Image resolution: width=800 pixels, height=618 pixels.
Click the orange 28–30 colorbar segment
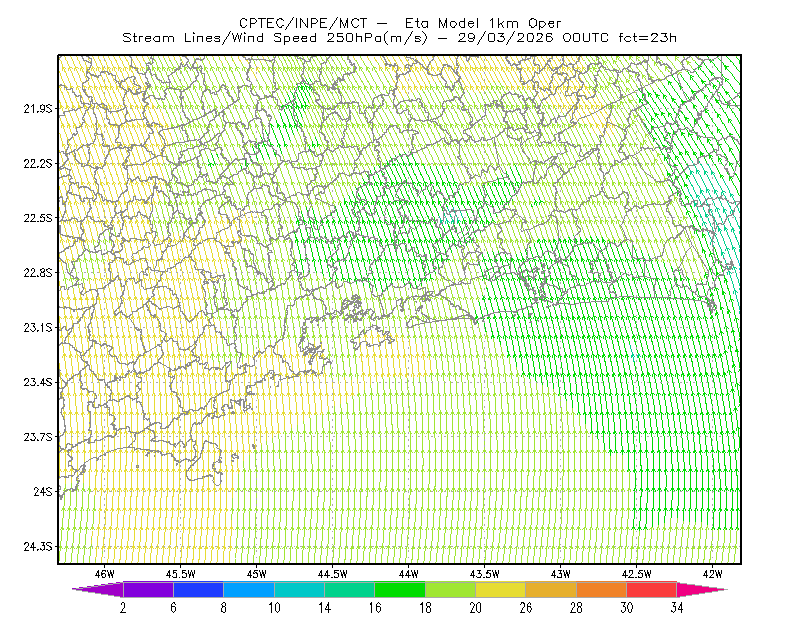pyautogui.click(x=601, y=589)
